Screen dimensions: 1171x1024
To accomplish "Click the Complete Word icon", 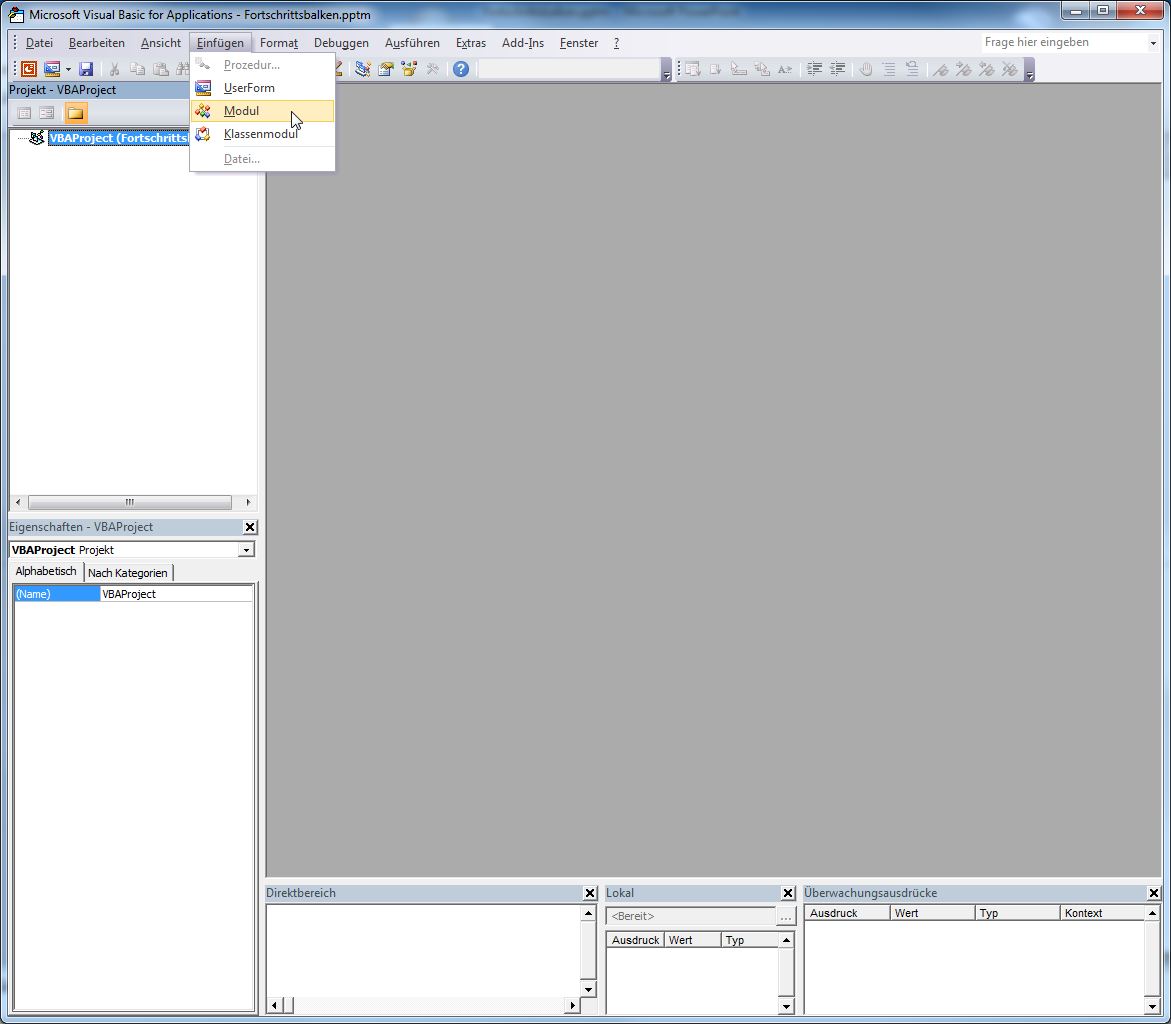I will [x=785, y=69].
